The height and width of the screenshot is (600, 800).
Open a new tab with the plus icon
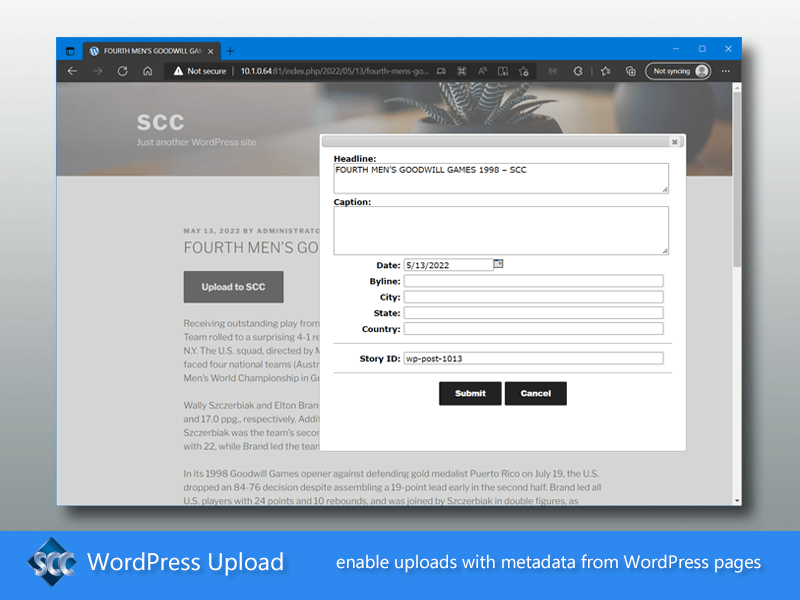tap(230, 51)
